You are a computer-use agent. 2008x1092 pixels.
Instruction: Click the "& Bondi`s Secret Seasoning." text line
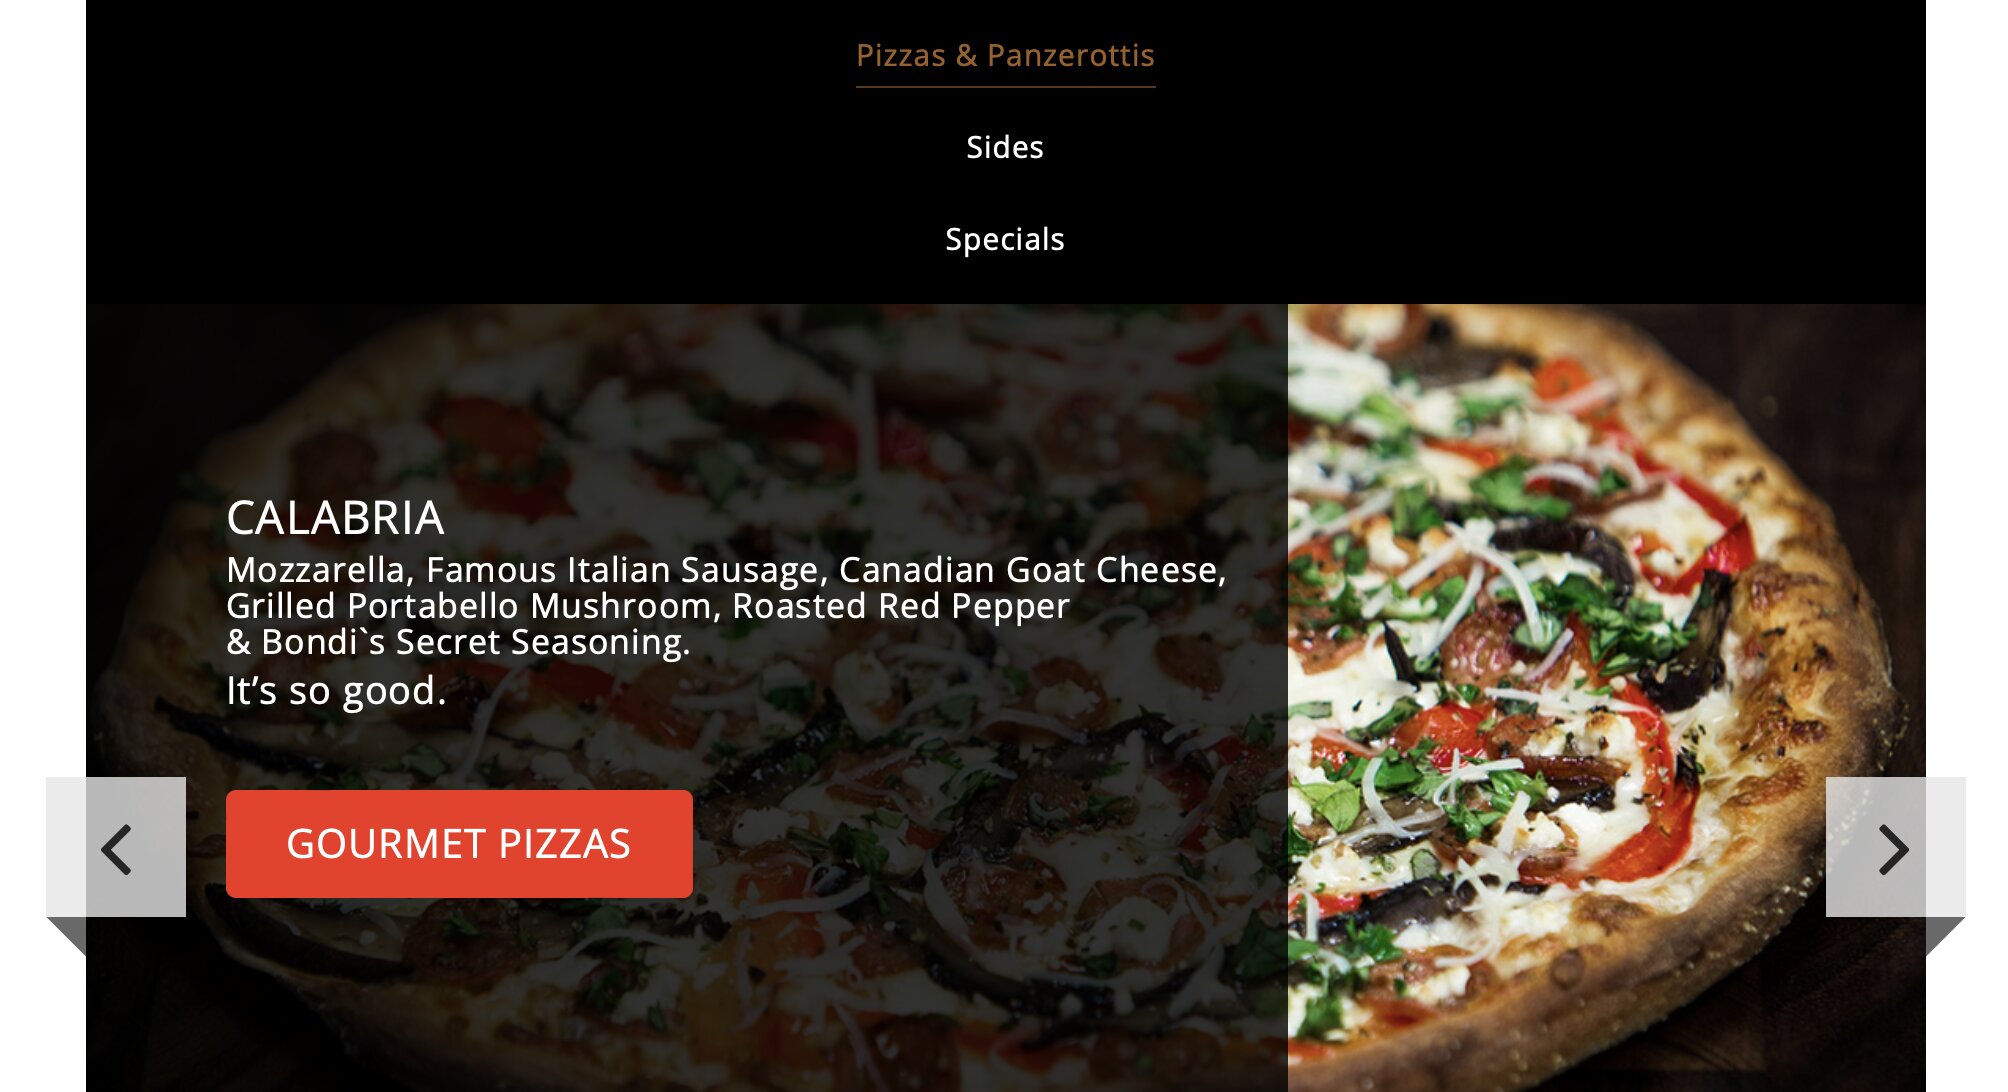tap(458, 642)
